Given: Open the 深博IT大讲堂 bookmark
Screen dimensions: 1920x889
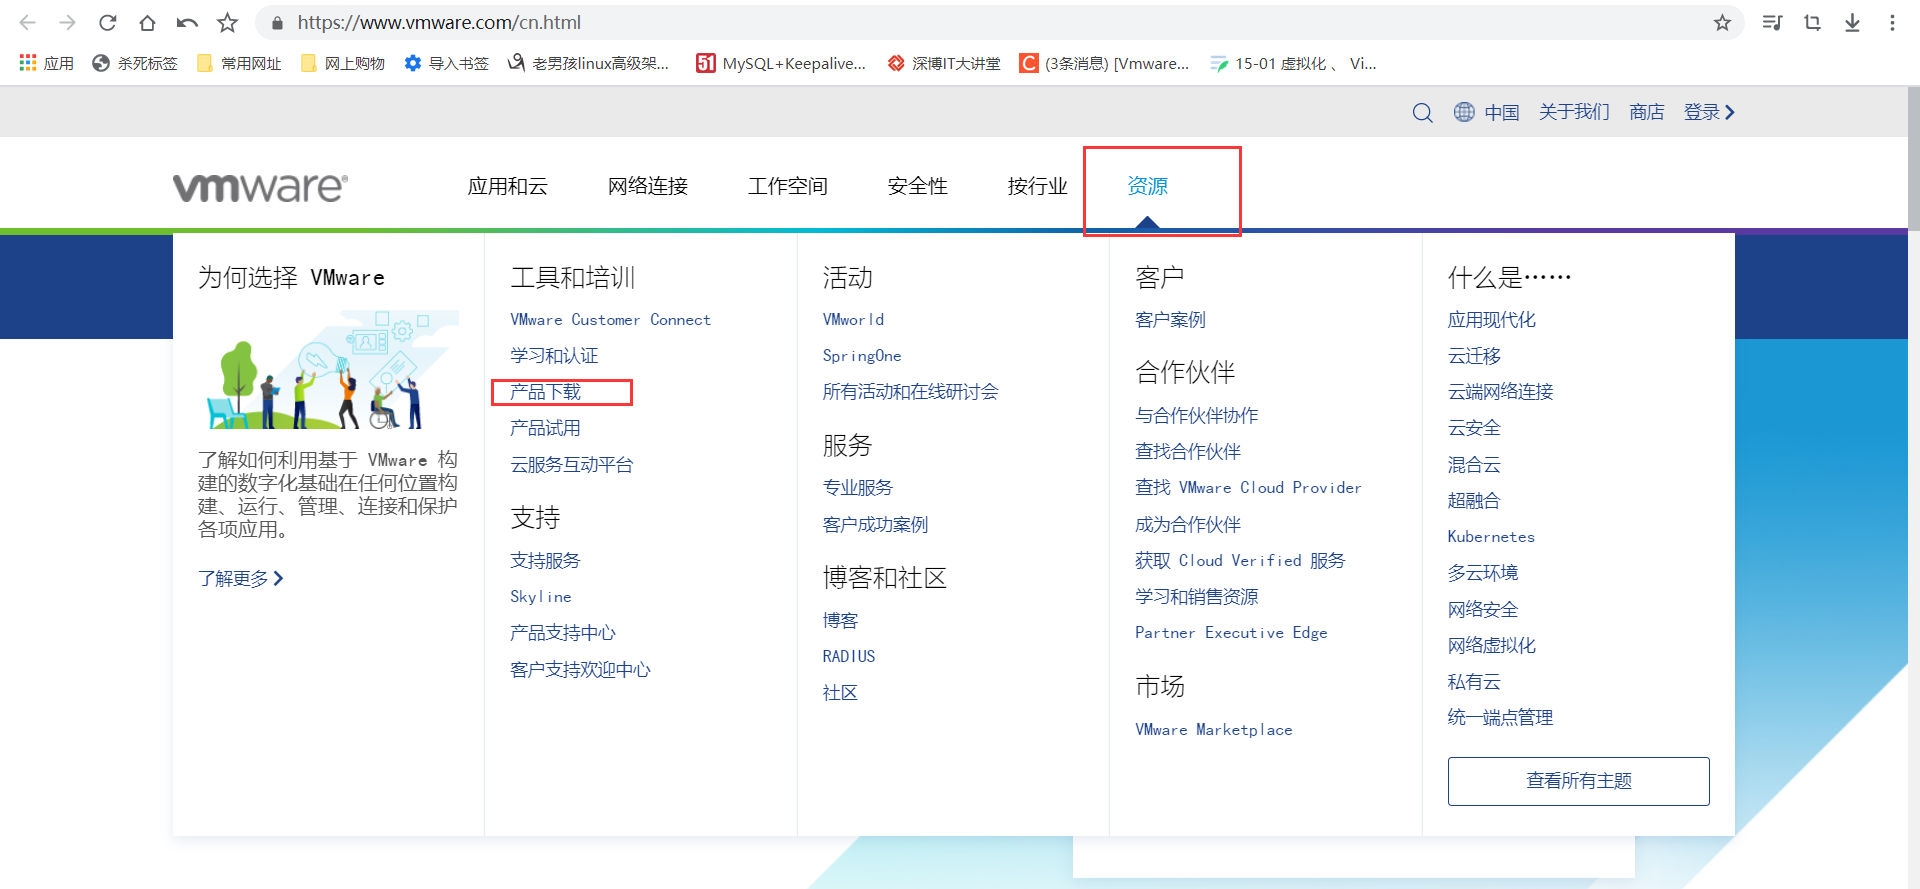Looking at the screenshot, I should [x=944, y=63].
